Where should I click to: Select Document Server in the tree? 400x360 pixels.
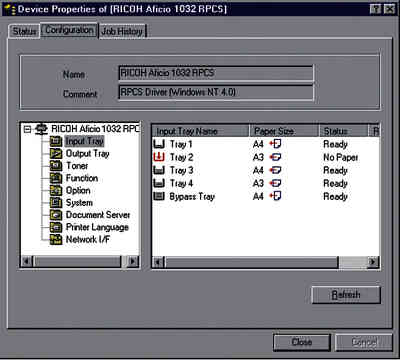coord(98,215)
